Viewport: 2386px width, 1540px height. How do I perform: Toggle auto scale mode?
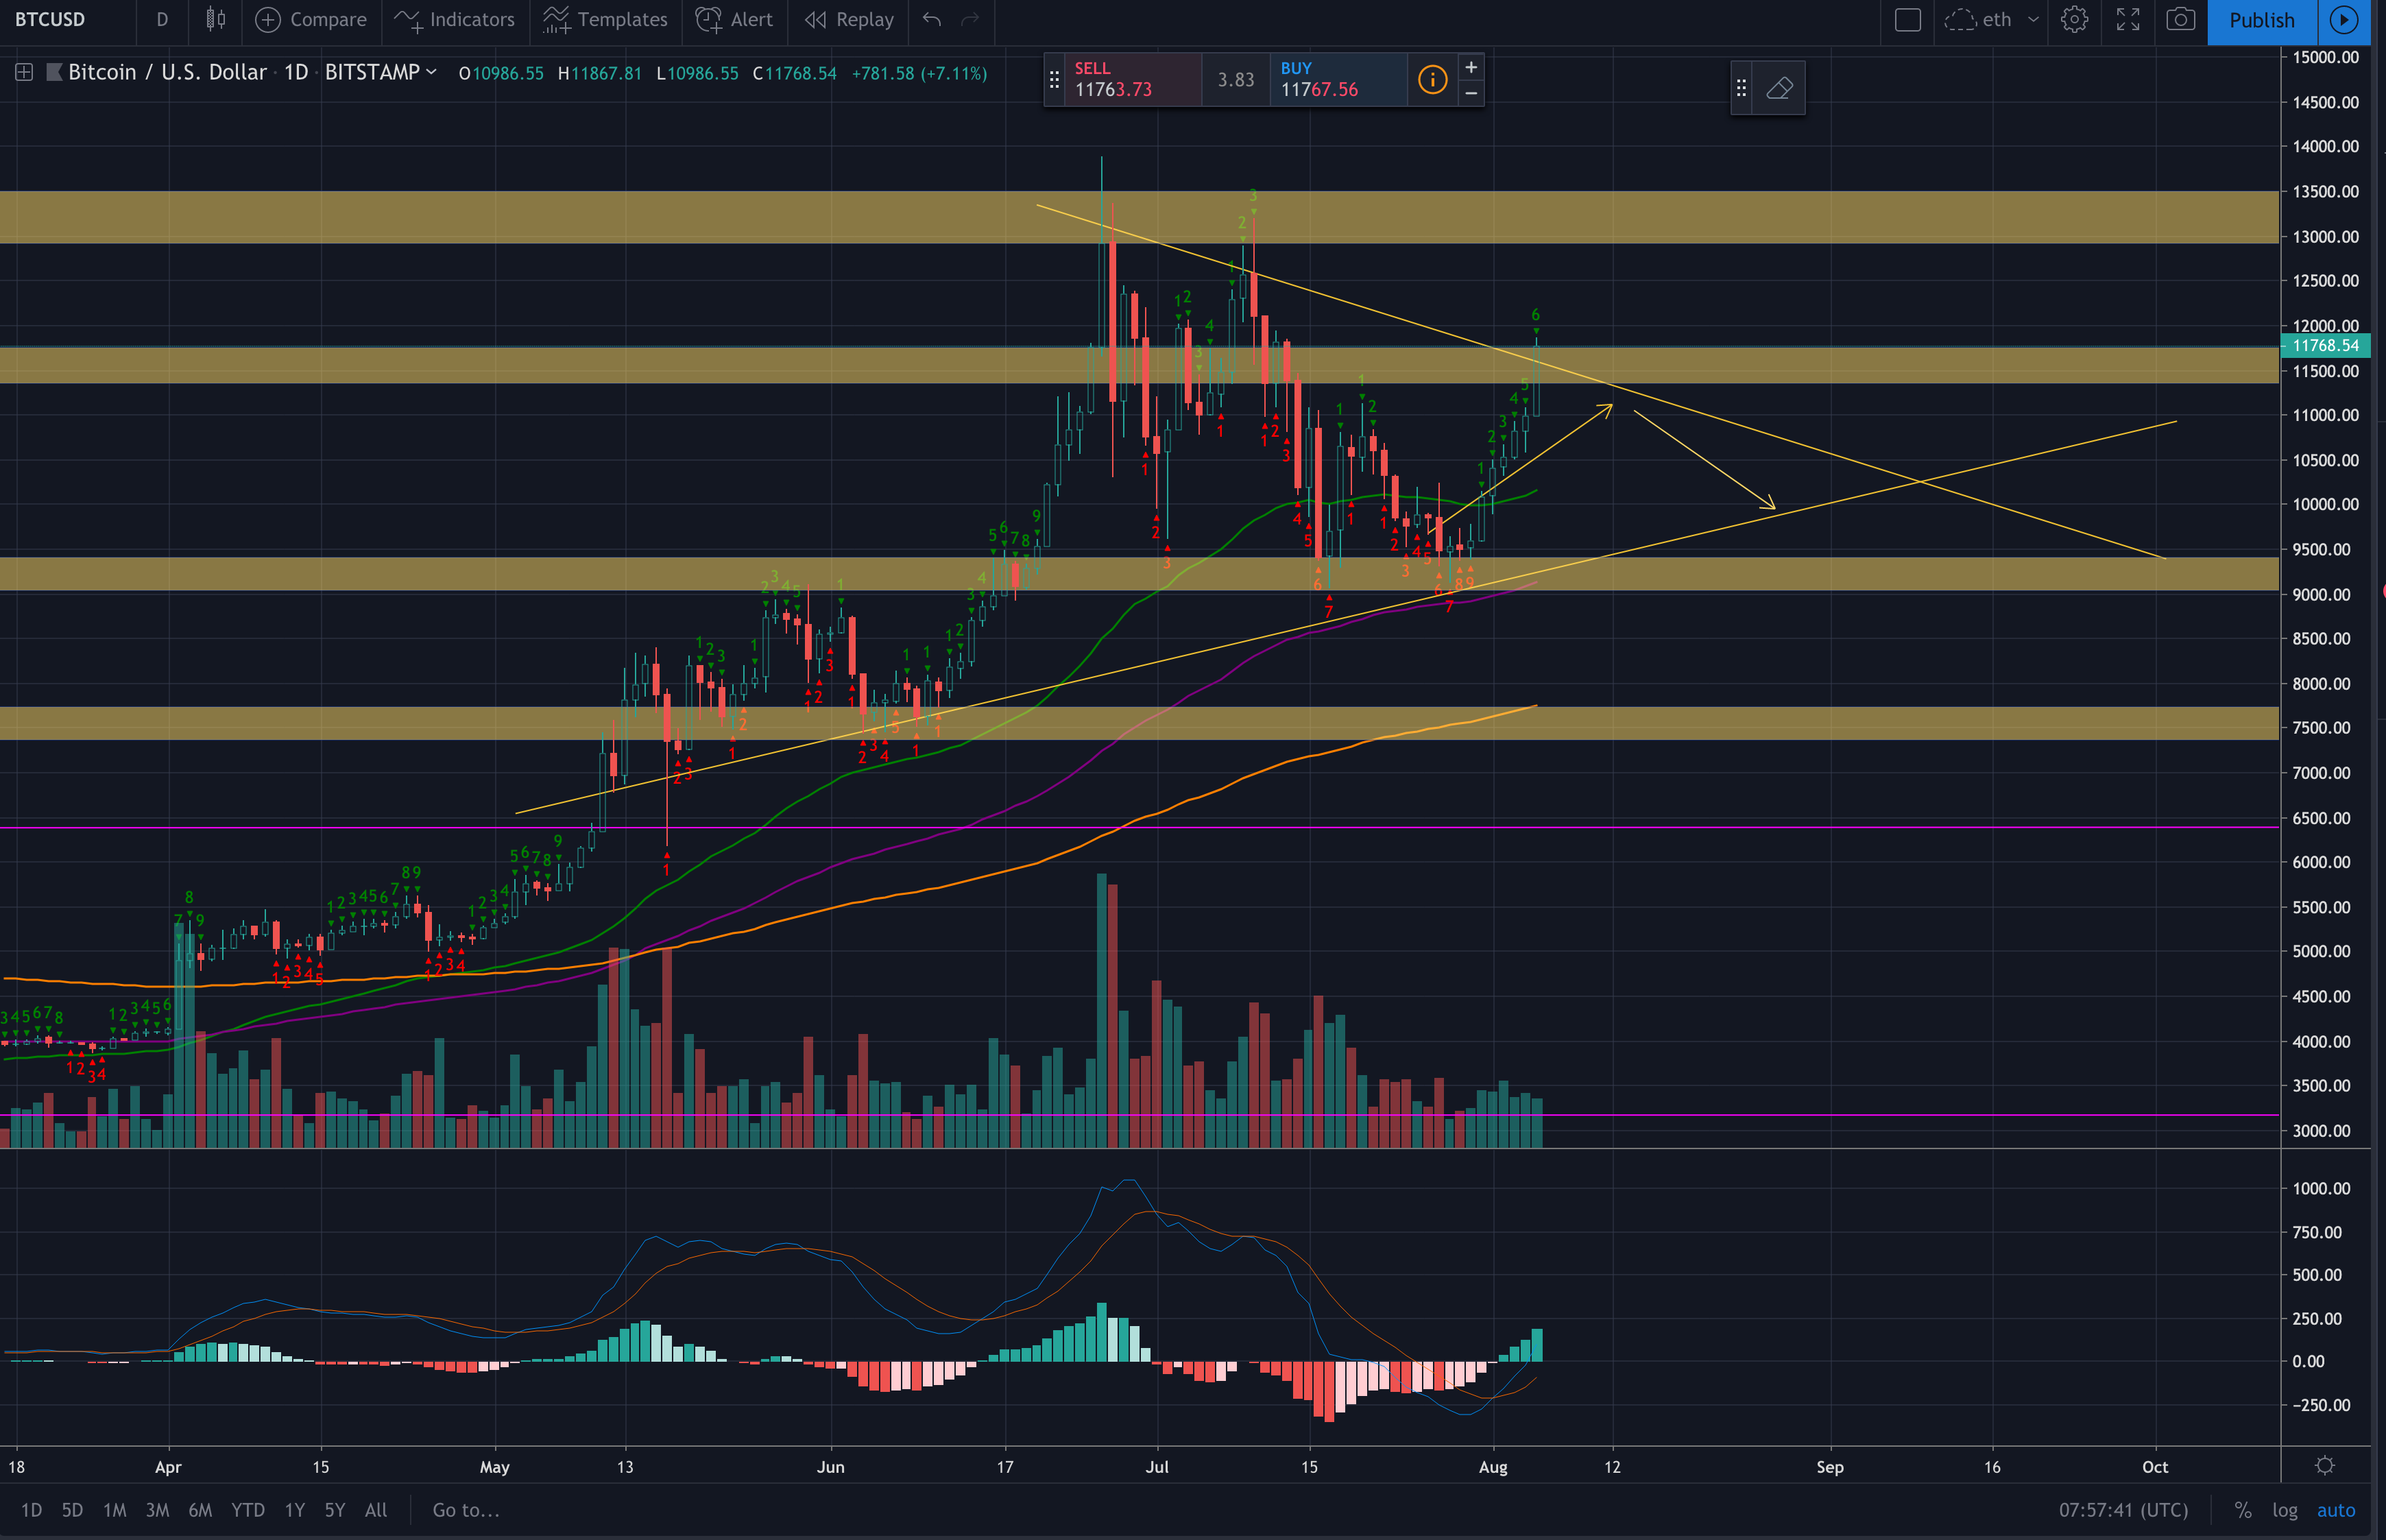(x=2336, y=1510)
